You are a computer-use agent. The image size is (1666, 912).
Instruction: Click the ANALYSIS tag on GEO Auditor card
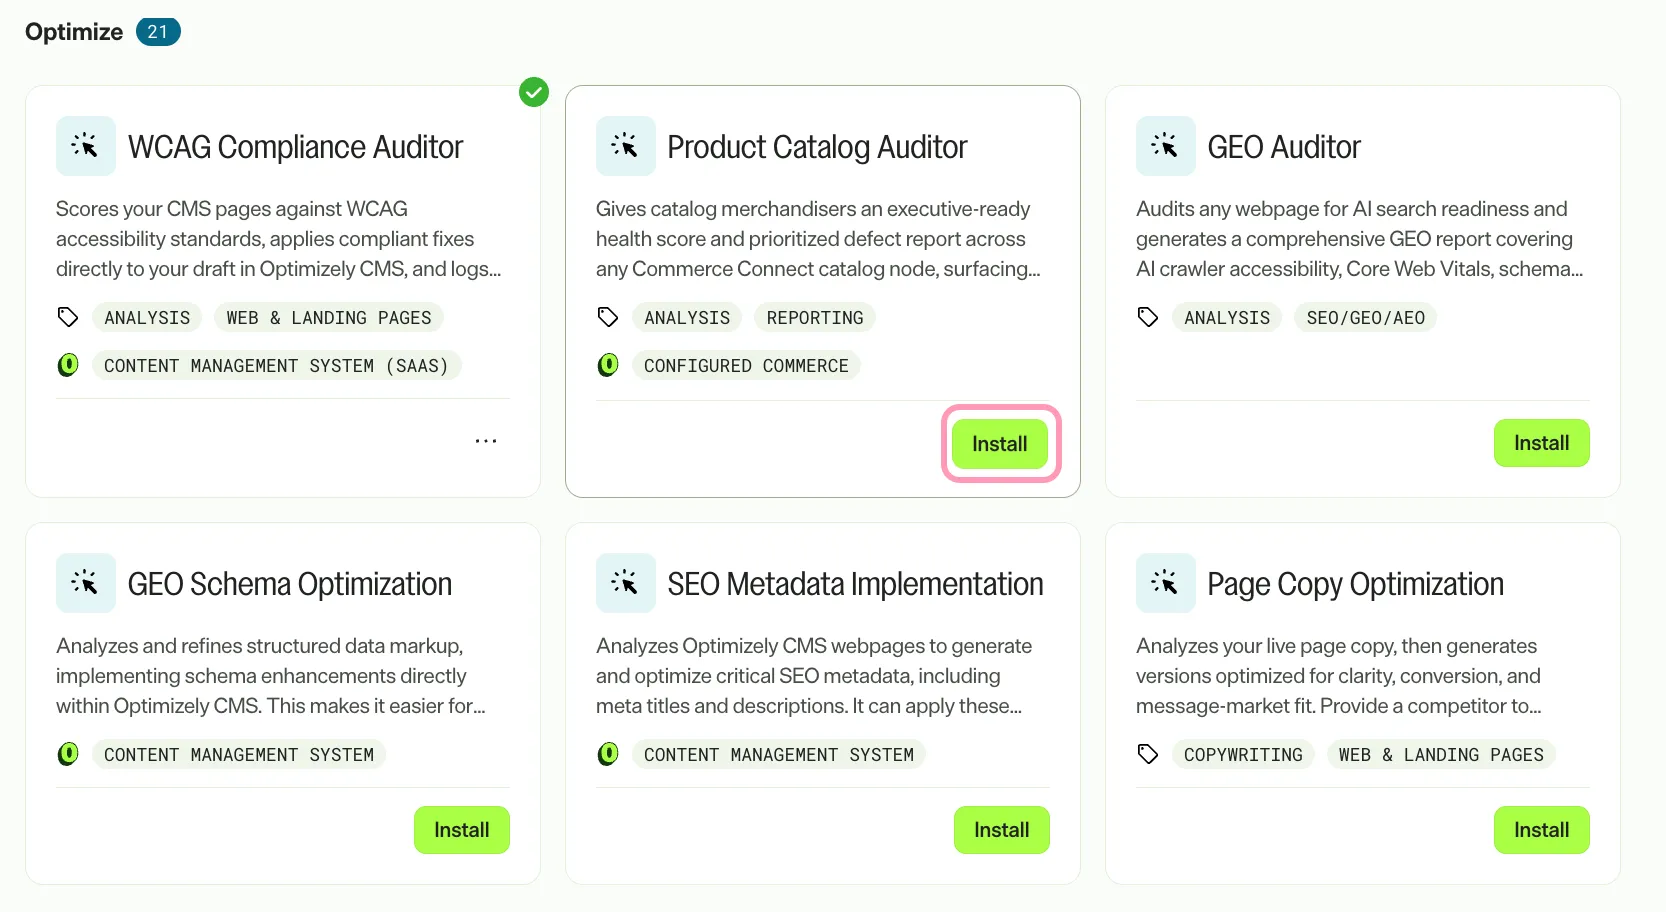pyautogui.click(x=1227, y=317)
